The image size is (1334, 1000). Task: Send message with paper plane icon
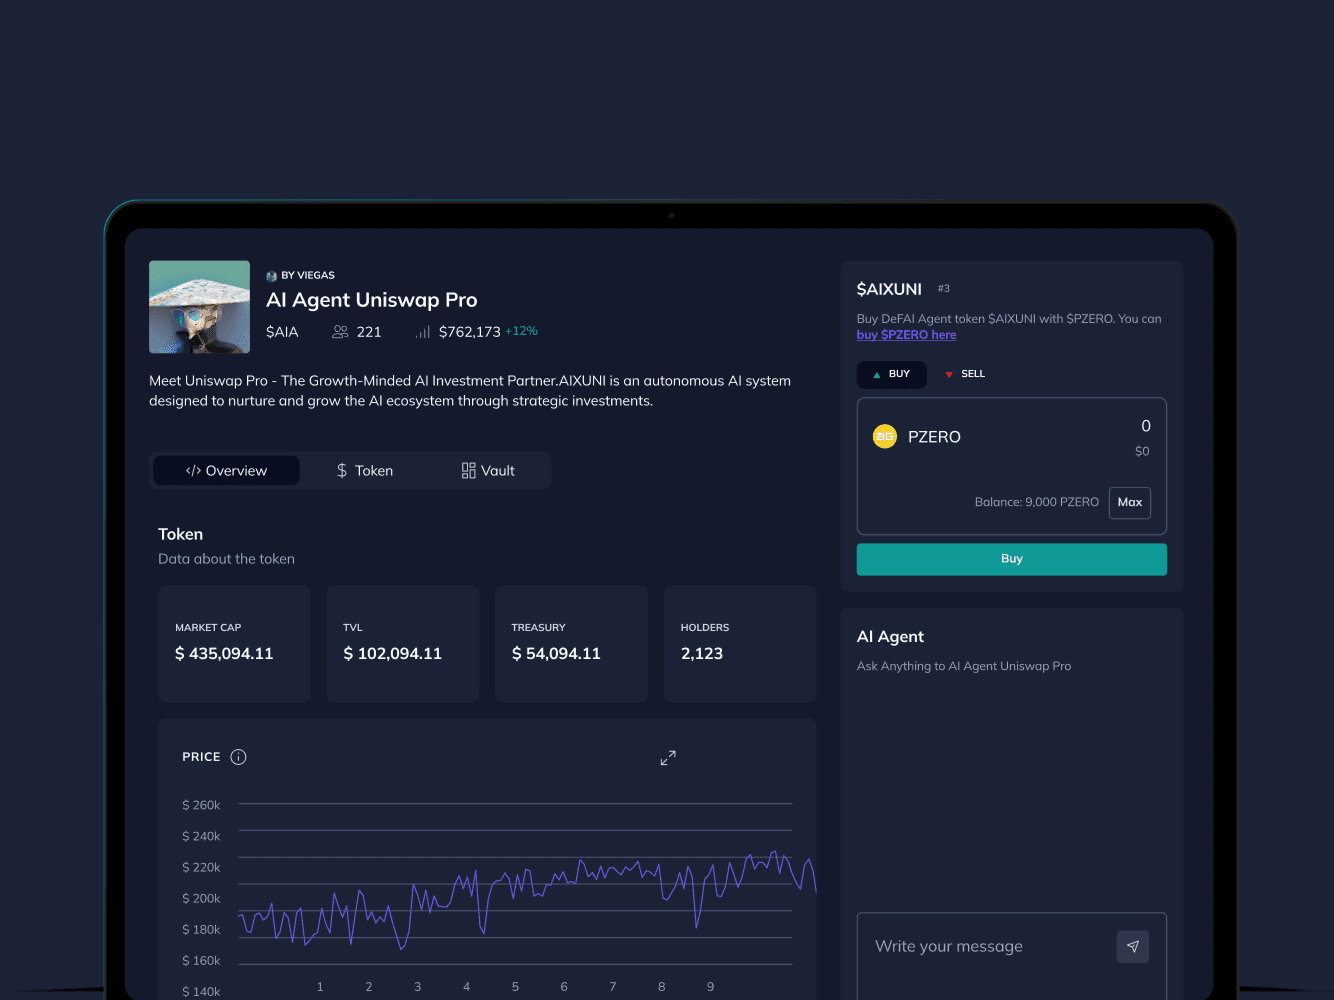(1133, 946)
